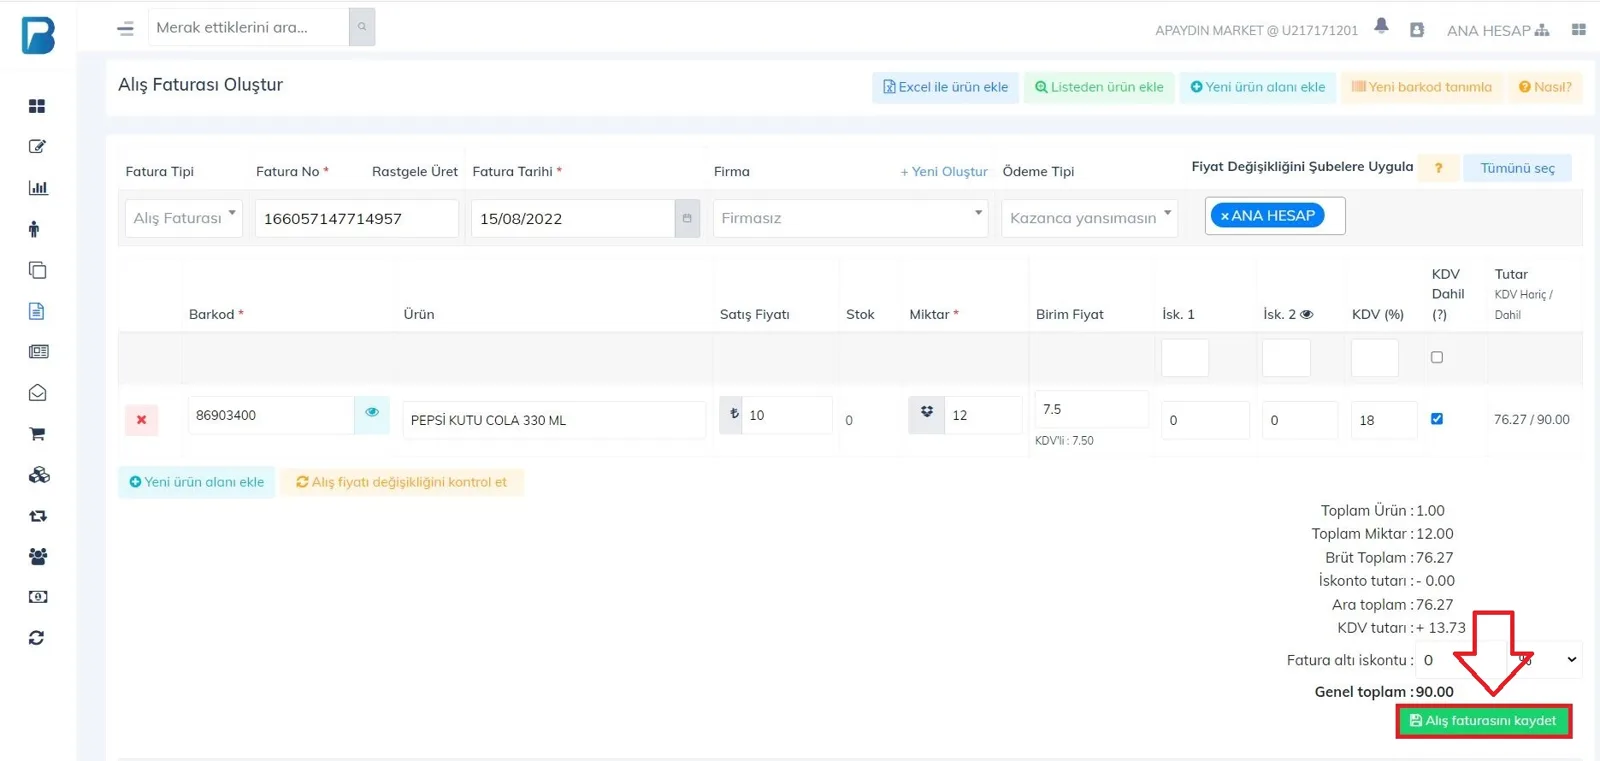
Task: Open the envelope icon in sidebar
Action: pos(37,393)
